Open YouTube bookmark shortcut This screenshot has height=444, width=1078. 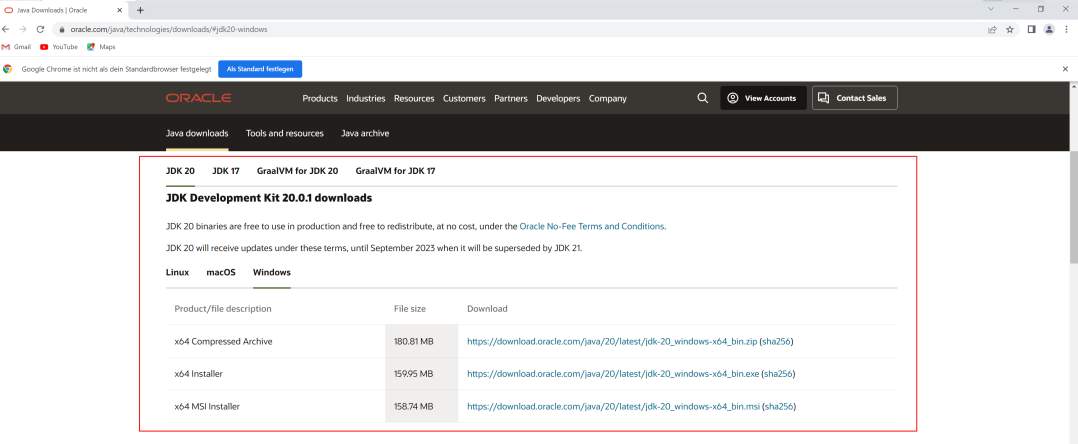click(59, 46)
